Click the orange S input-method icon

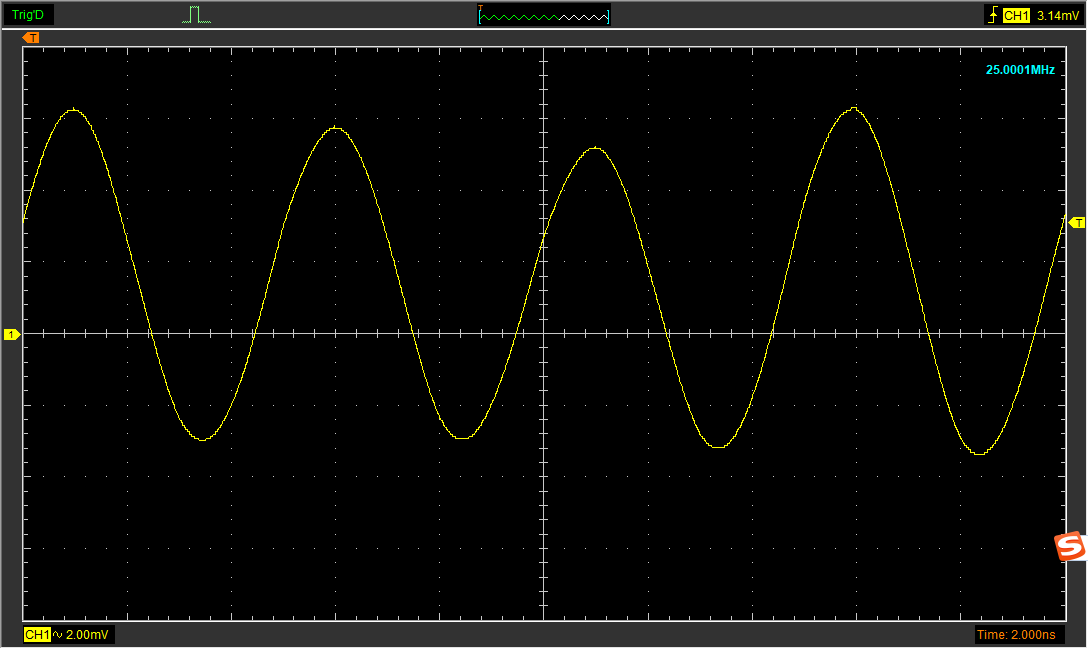pyautogui.click(x=1069, y=546)
